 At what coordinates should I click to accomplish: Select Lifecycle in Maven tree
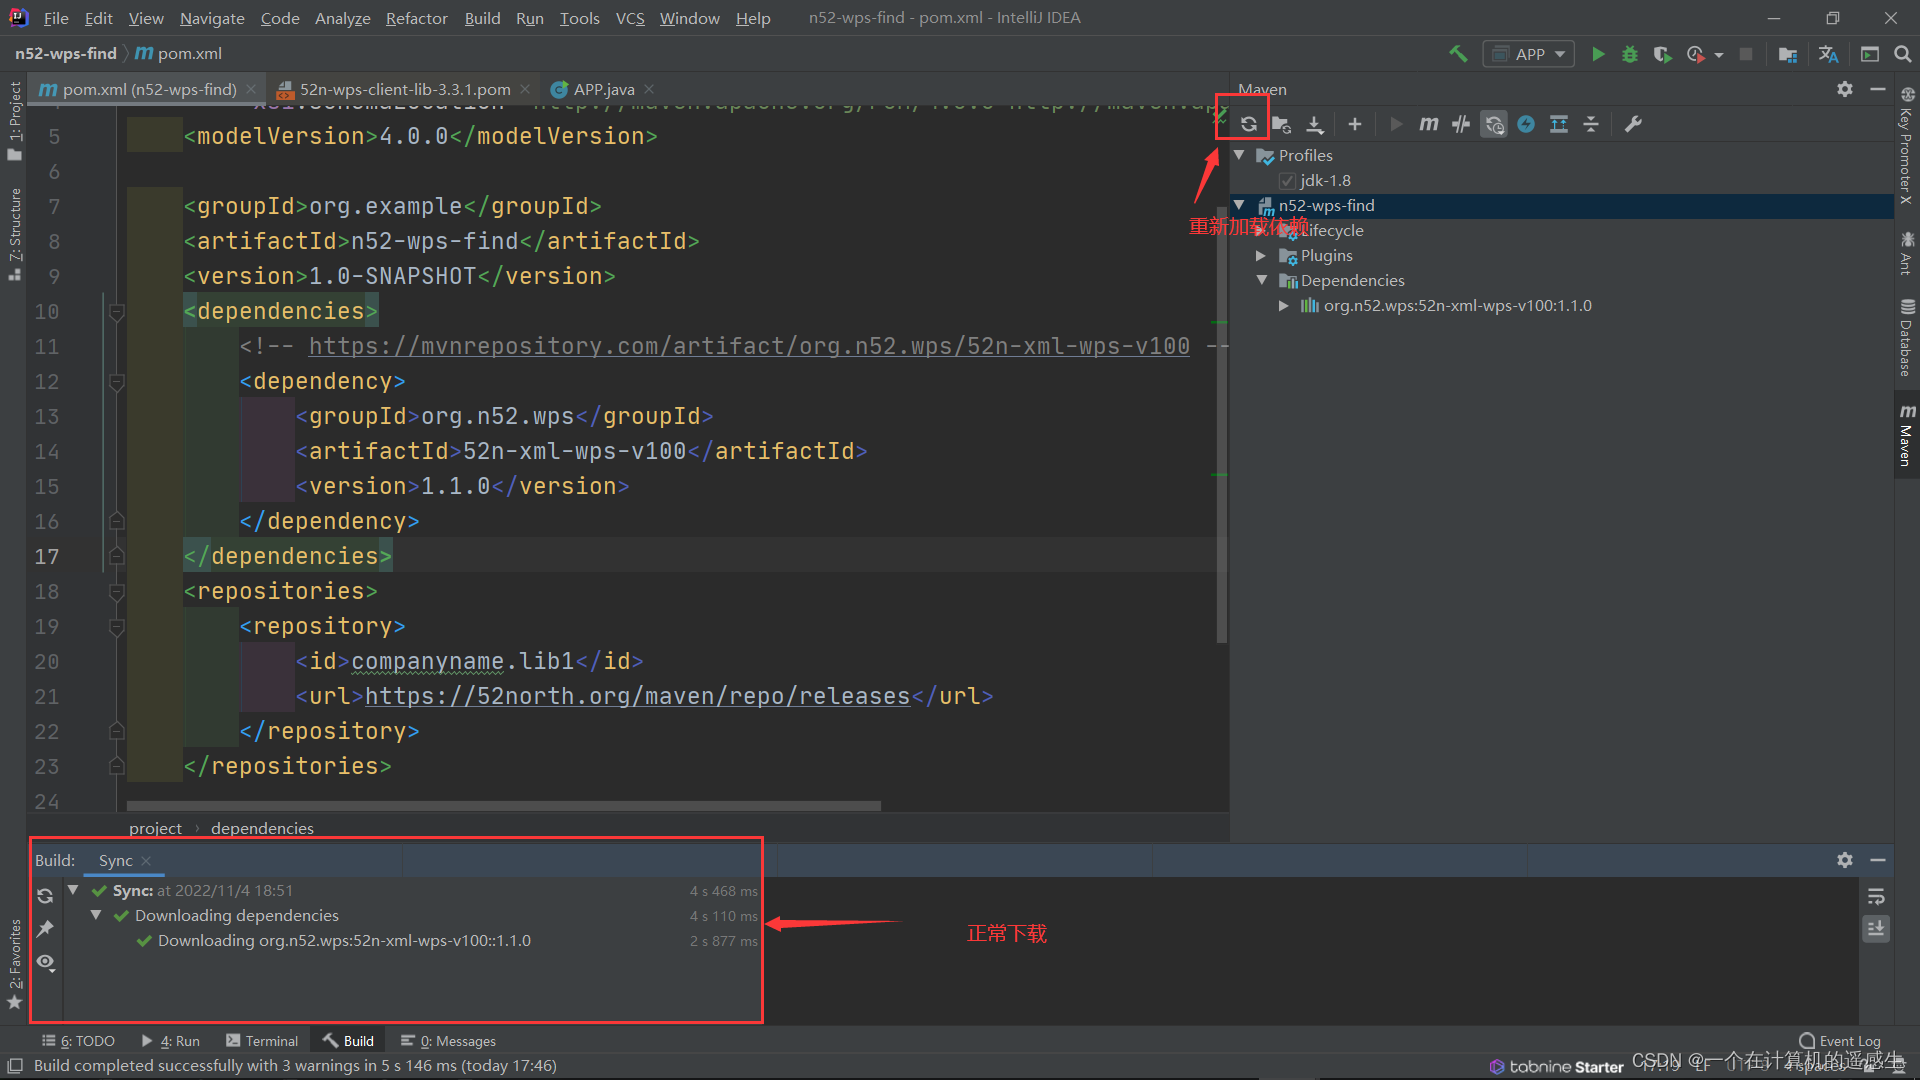1331,230
